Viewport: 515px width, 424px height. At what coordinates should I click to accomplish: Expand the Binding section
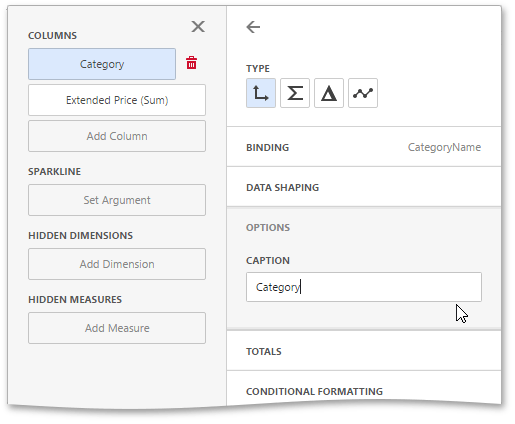(x=364, y=147)
